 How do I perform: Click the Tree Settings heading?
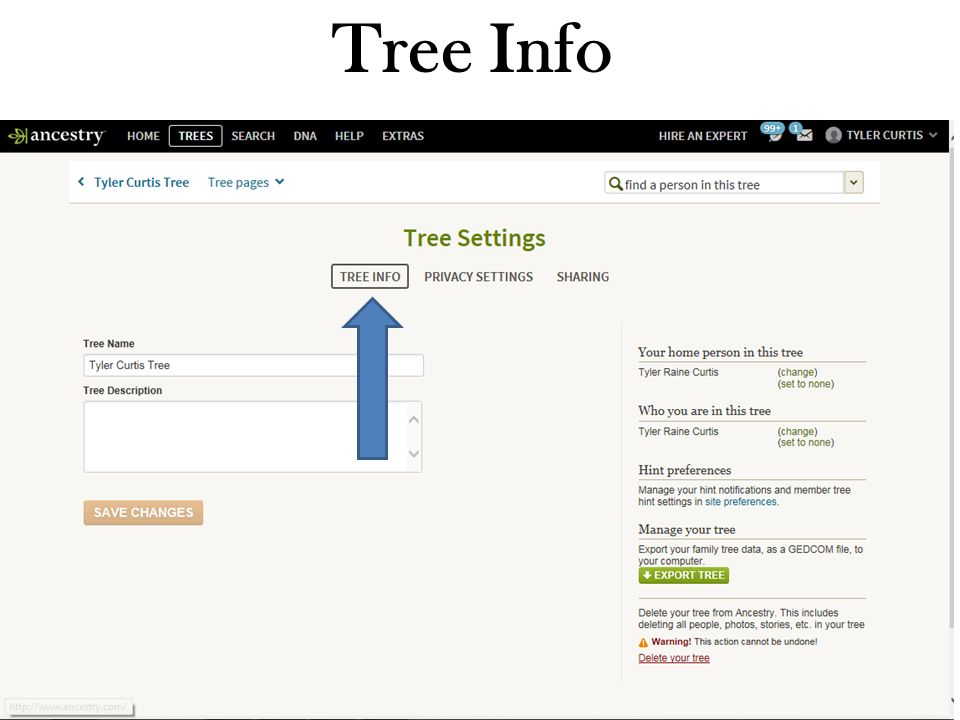[x=474, y=238]
